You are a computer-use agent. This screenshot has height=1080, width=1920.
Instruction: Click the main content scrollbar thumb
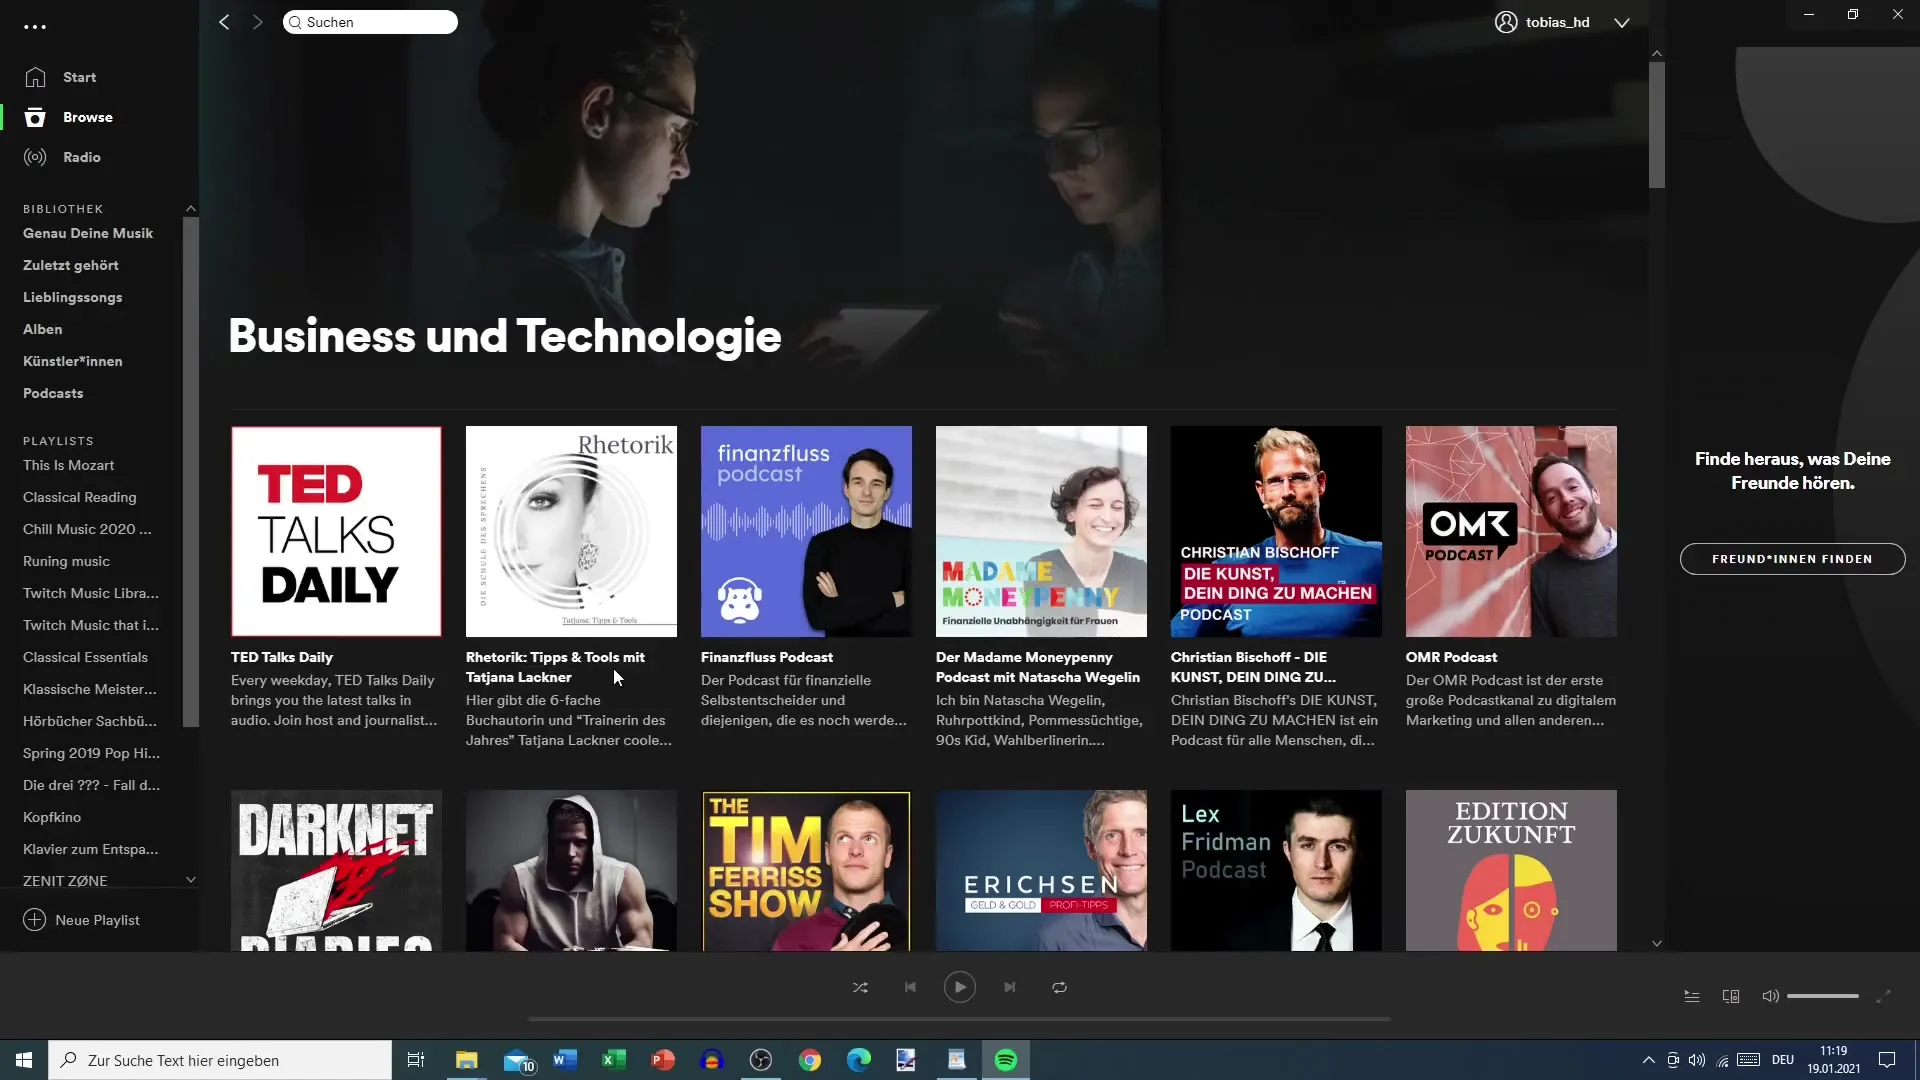click(x=1657, y=125)
